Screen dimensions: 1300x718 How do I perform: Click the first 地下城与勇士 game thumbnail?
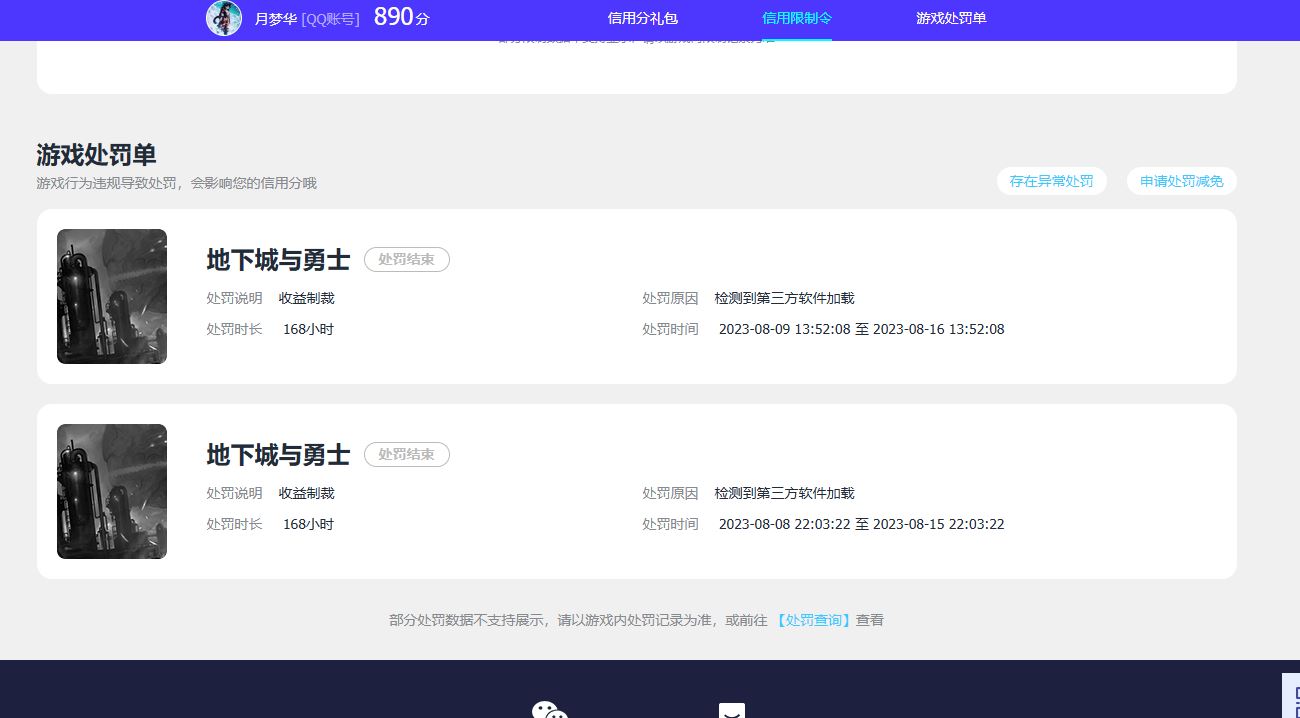pos(112,297)
